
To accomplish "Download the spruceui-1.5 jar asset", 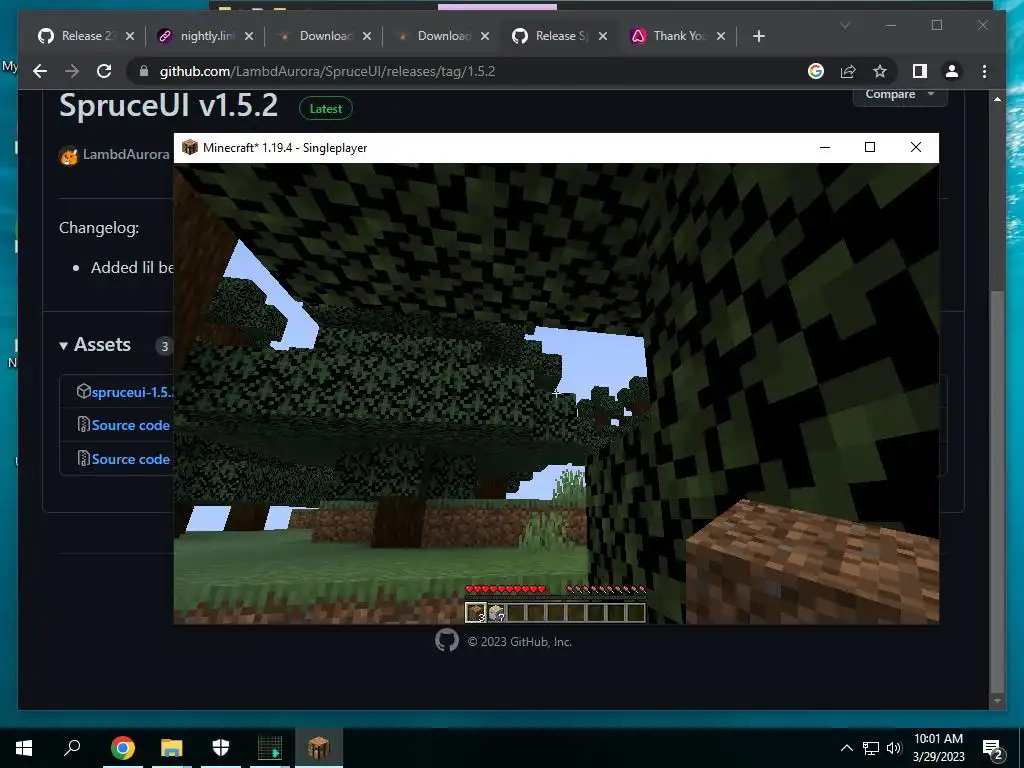I will point(131,392).
